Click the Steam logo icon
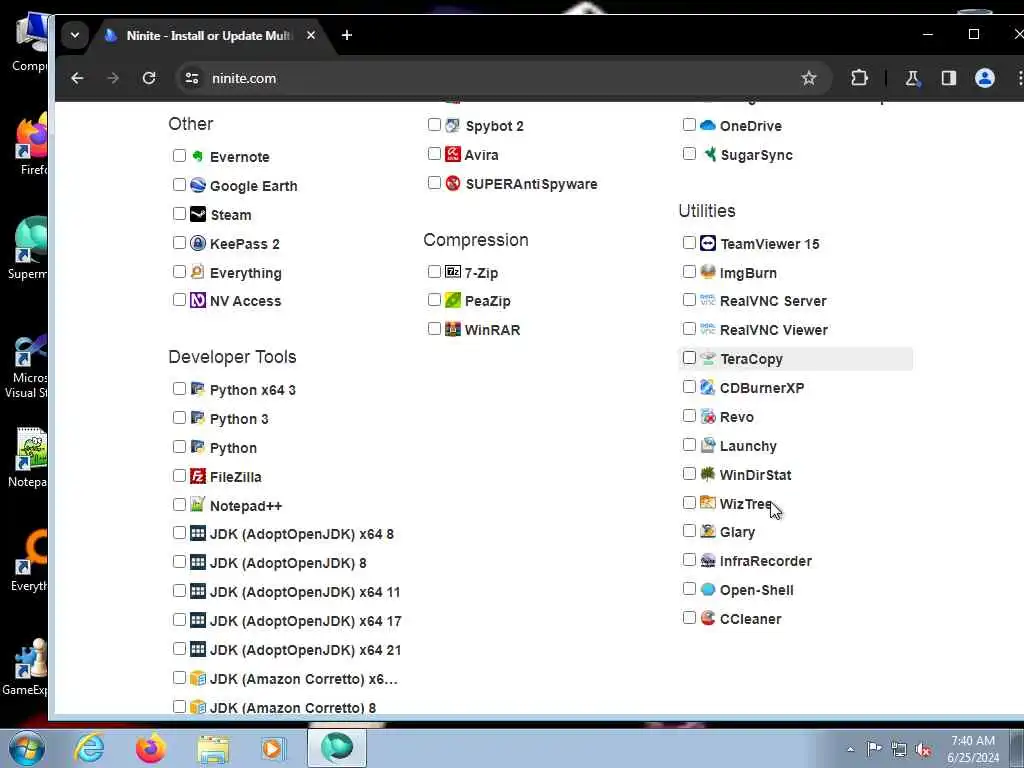 pyautogui.click(x=197, y=214)
